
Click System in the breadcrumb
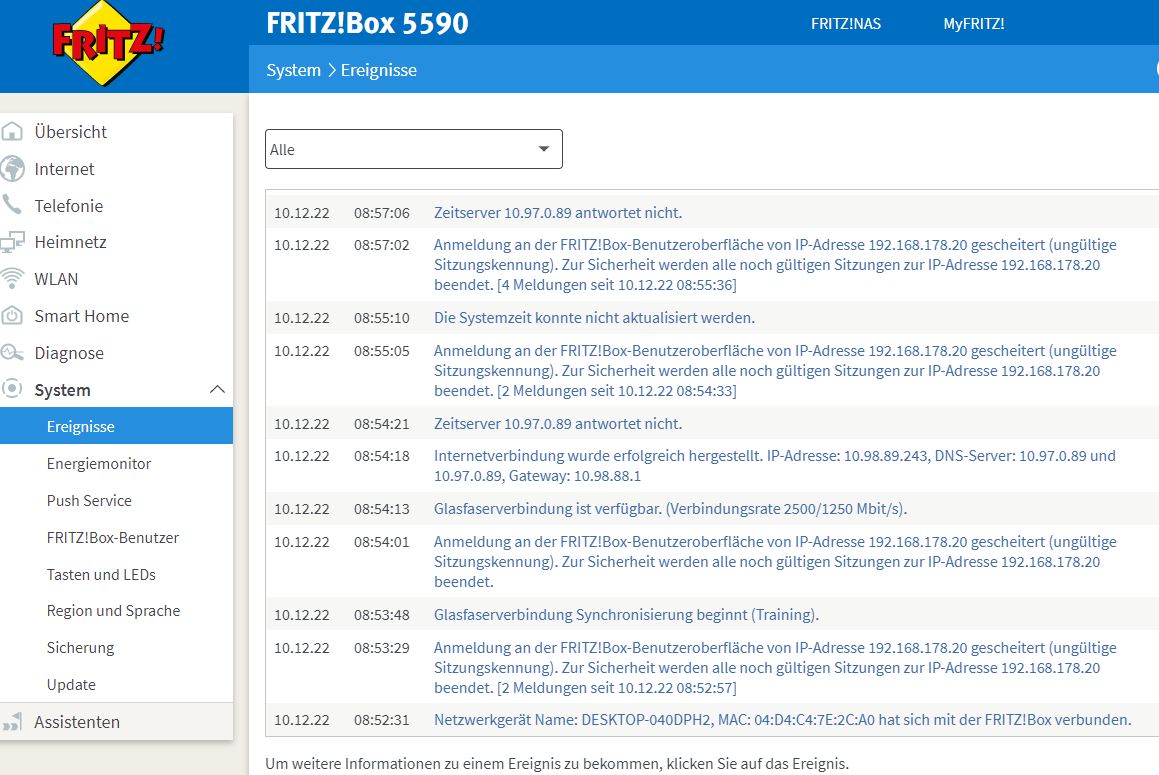click(293, 70)
